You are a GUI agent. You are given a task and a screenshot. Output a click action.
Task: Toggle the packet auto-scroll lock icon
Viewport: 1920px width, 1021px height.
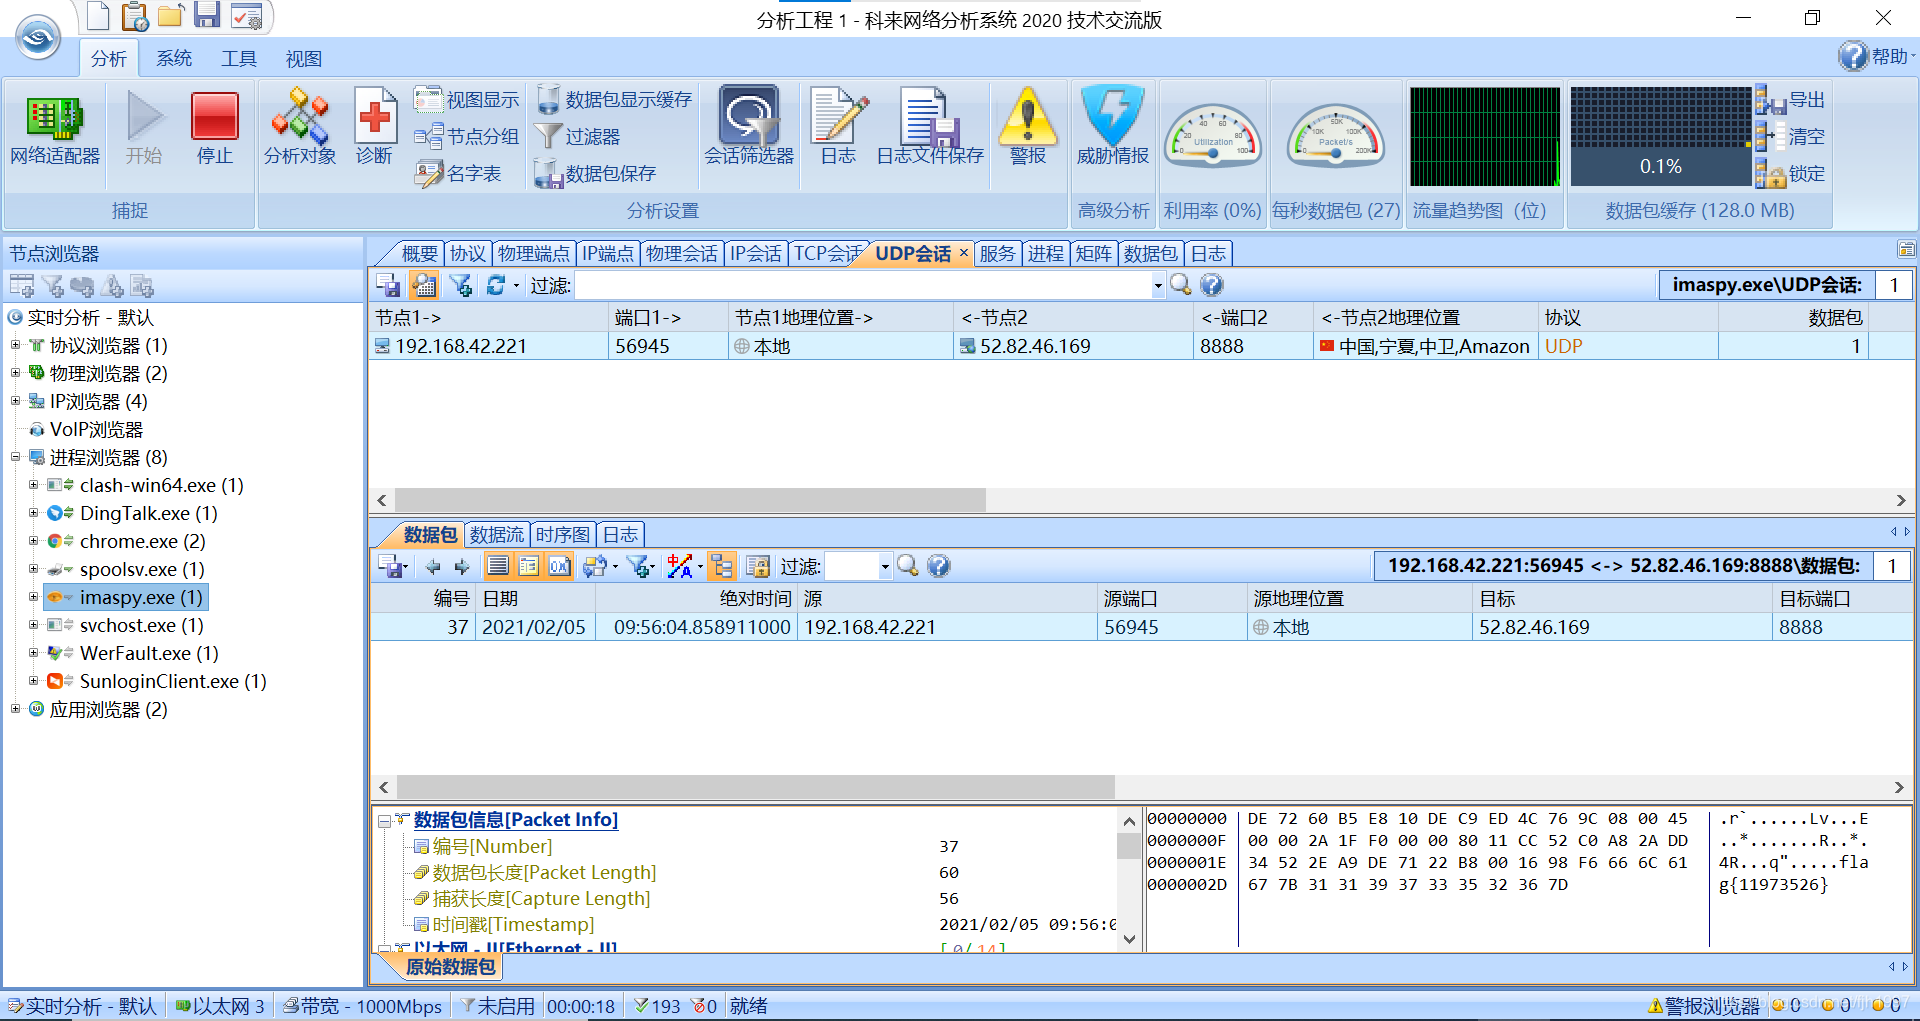[x=758, y=567]
